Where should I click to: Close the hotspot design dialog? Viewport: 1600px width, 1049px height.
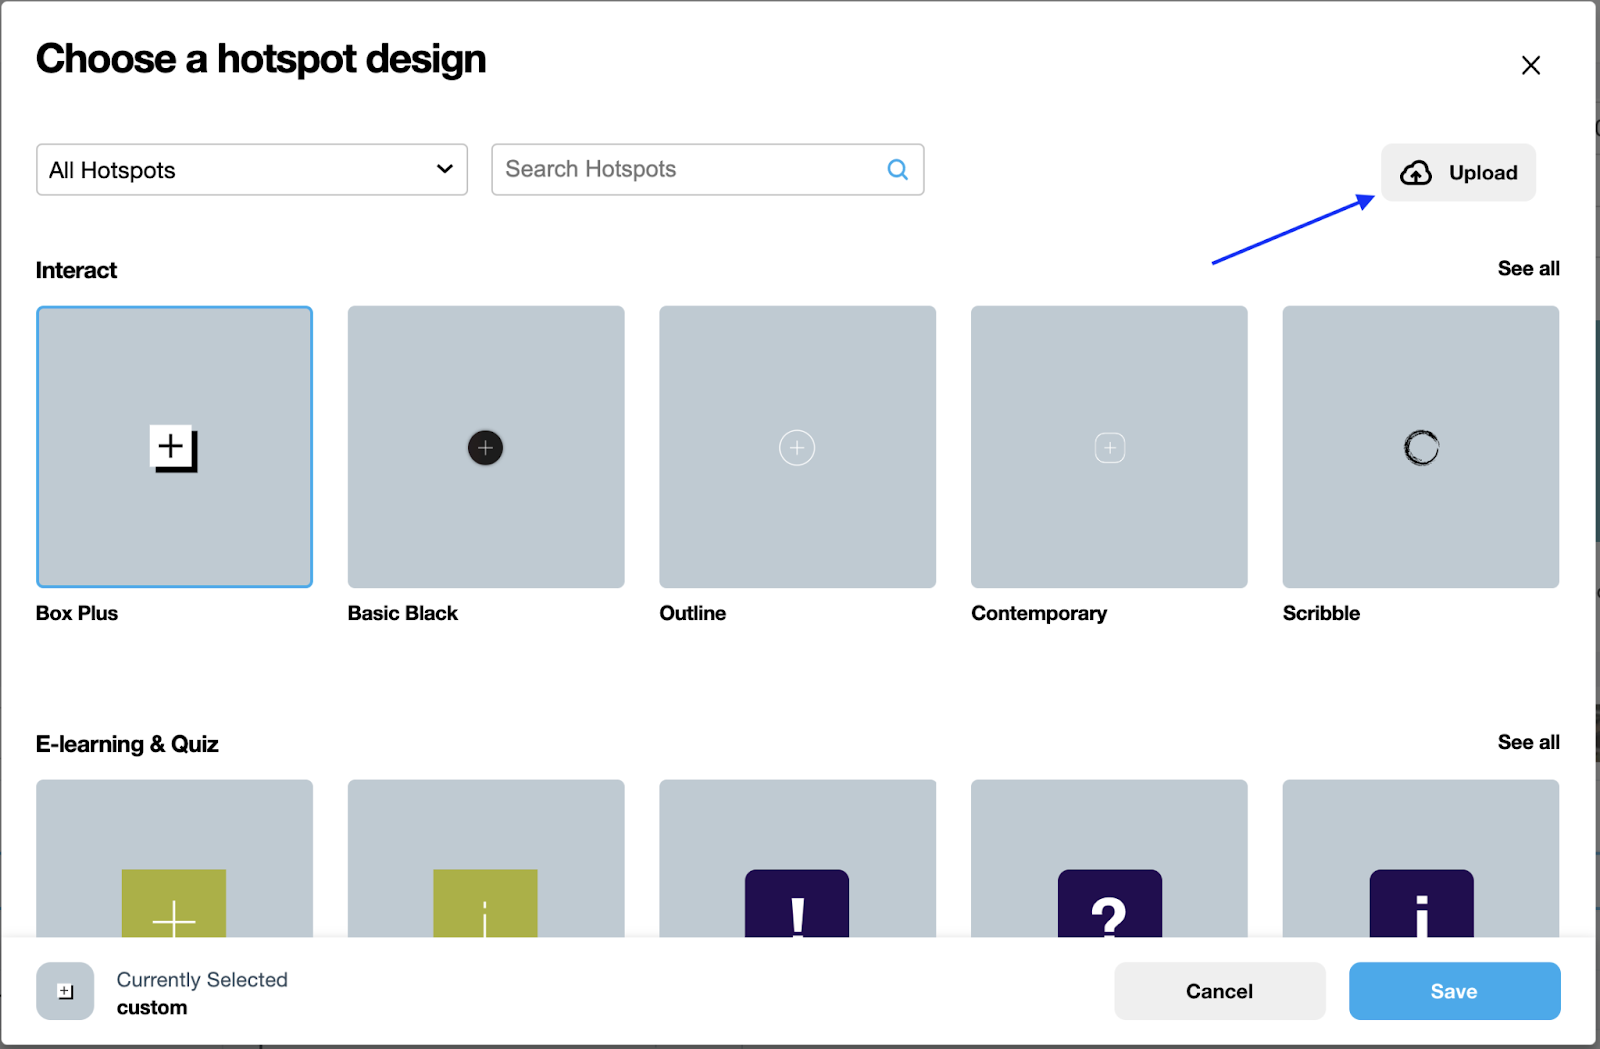(1530, 66)
